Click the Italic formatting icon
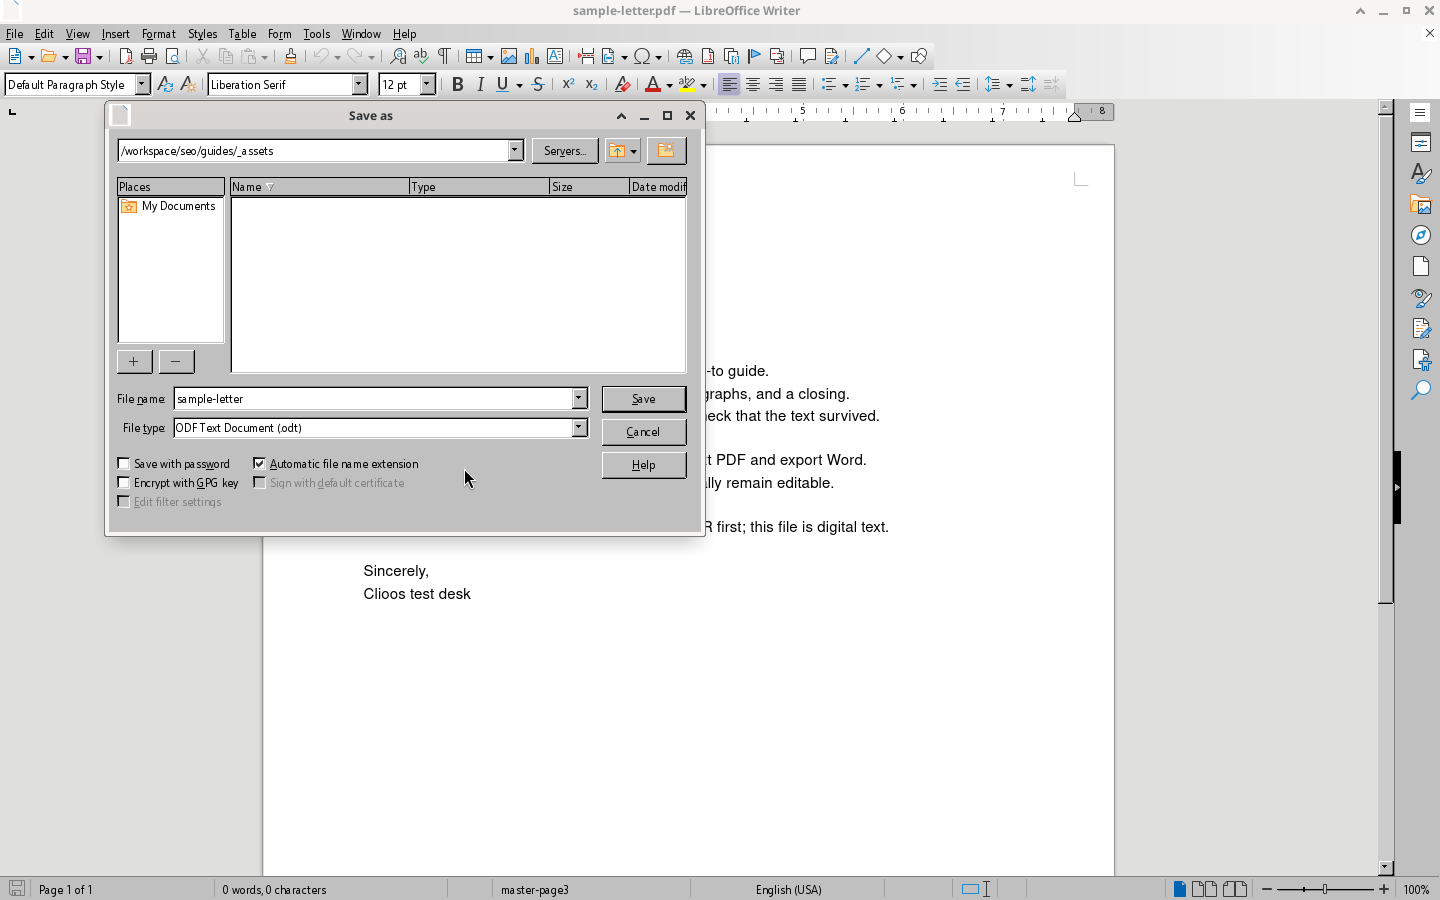Screen dimensions: 1440x900 (x=480, y=85)
